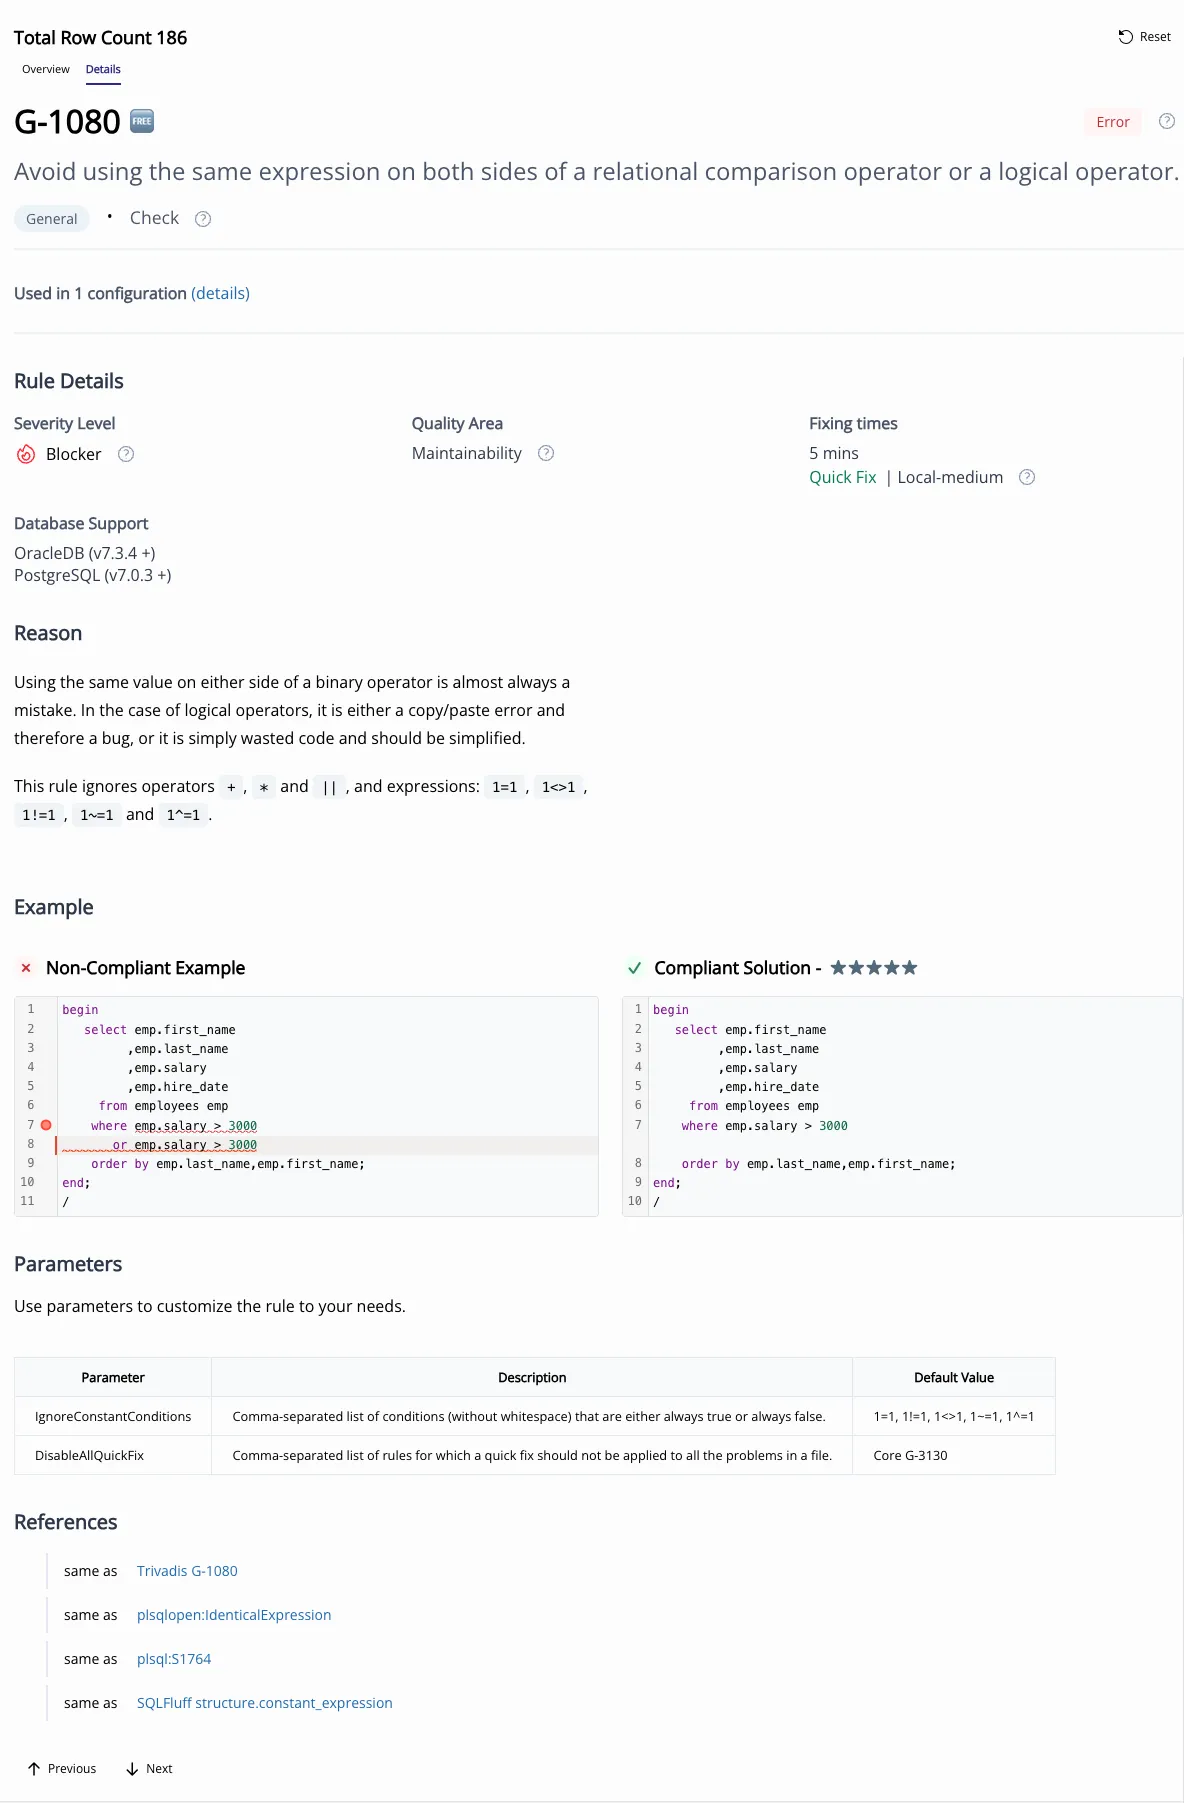Click help icon beside Check label
The width and height of the screenshot is (1184, 1803).
(203, 219)
